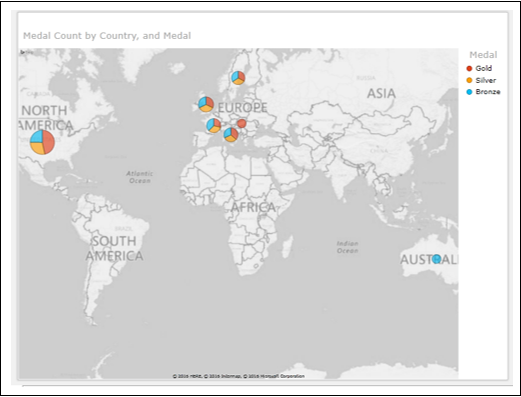Select the Bronze legend label
The width and height of the screenshot is (521, 397).
[x=488, y=92]
